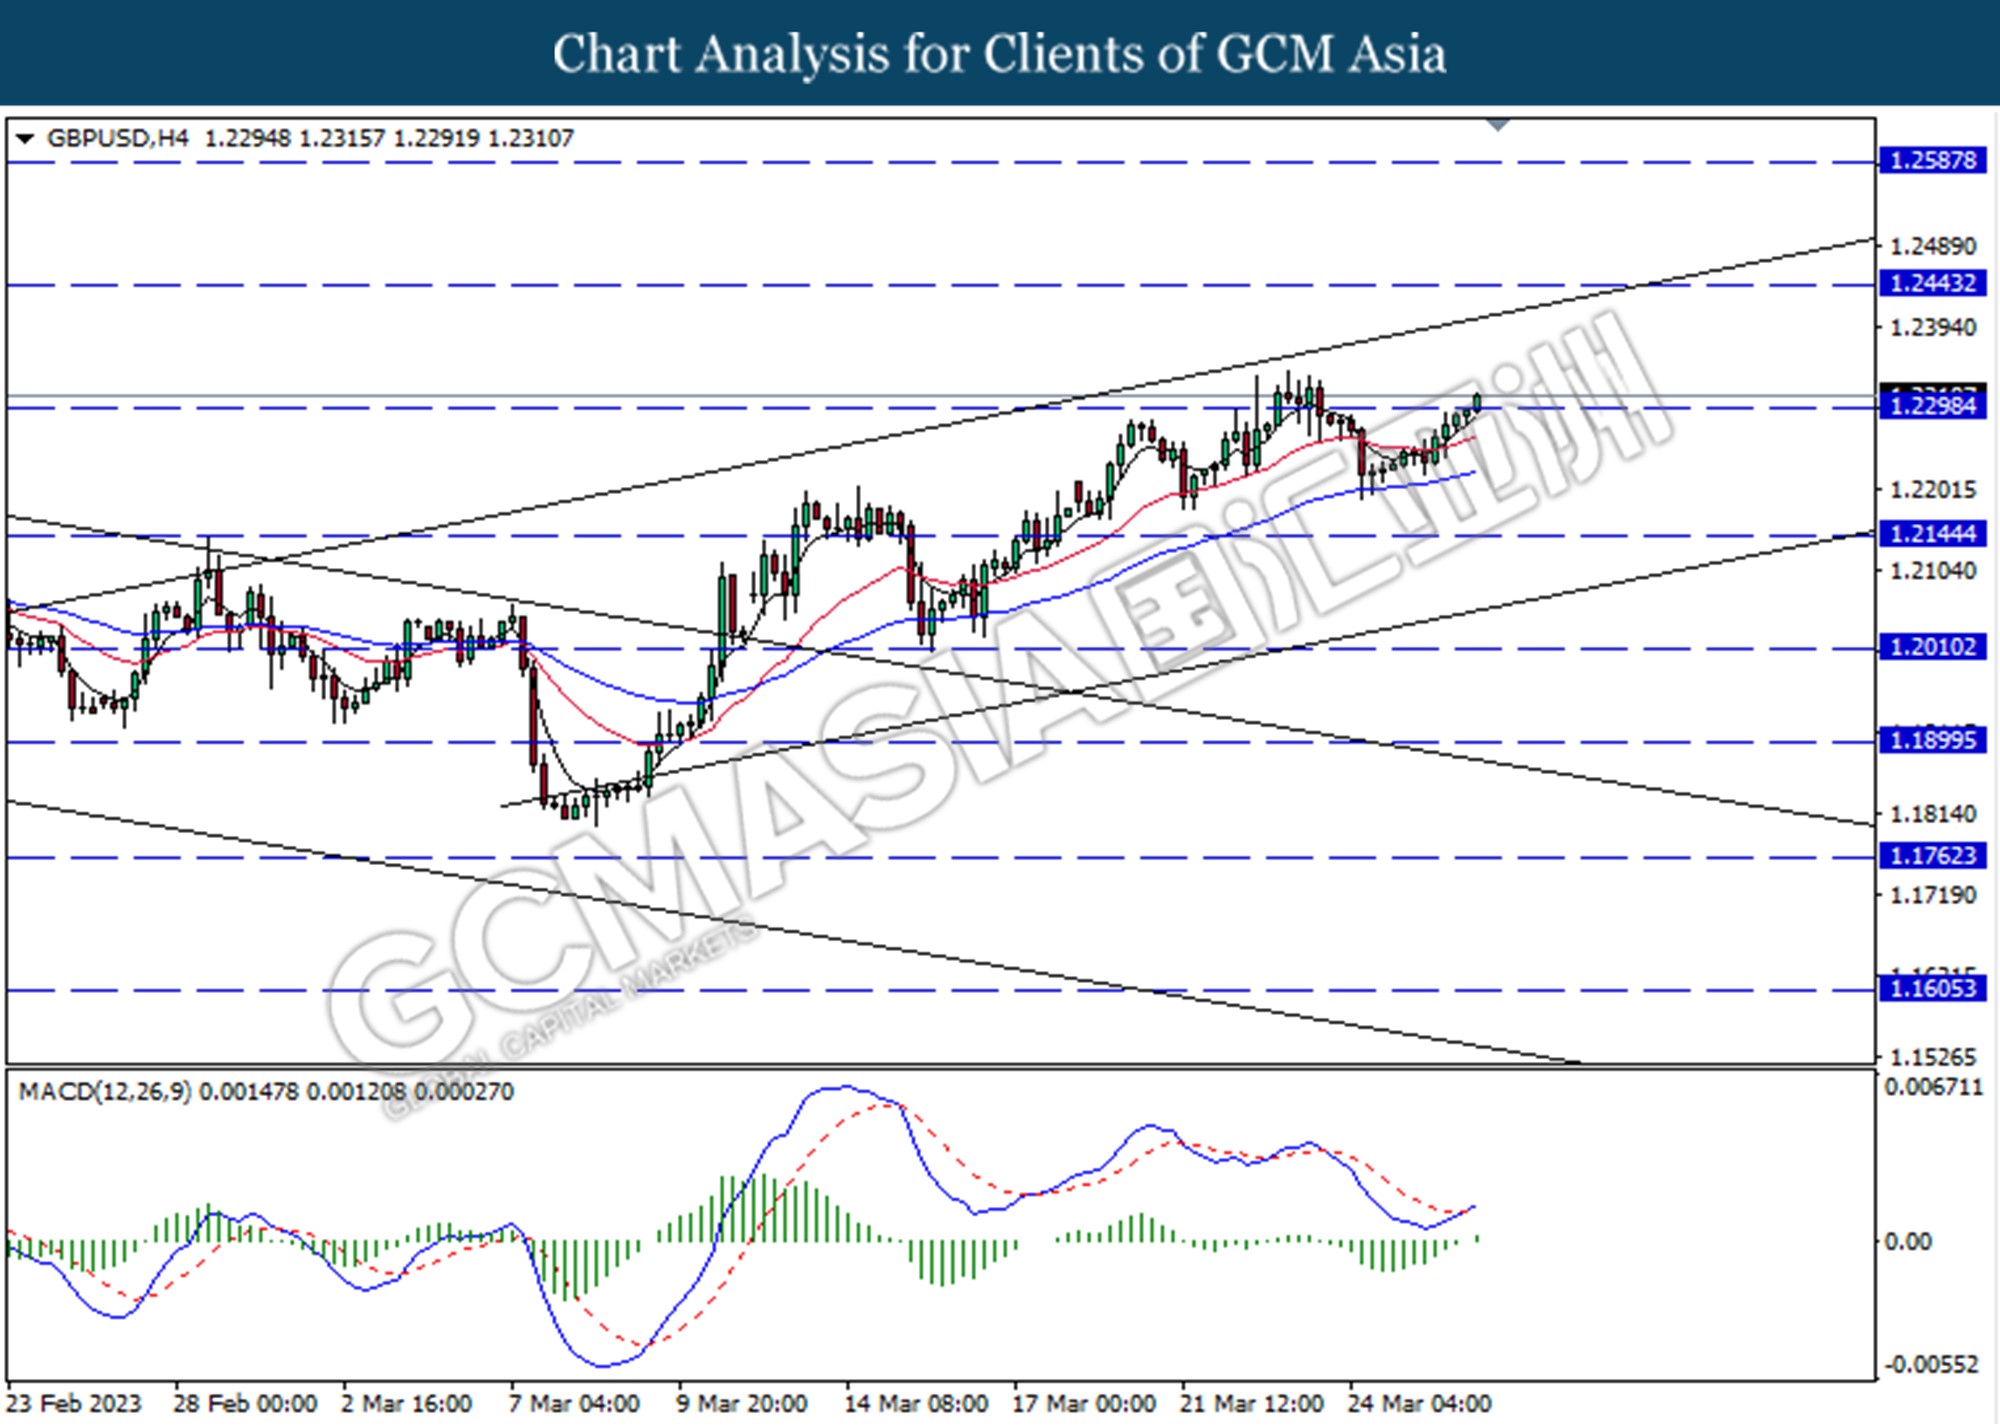2000x1428 pixels.
Task: Select the 1.18995 price level label
Action: click(1932, 741)
